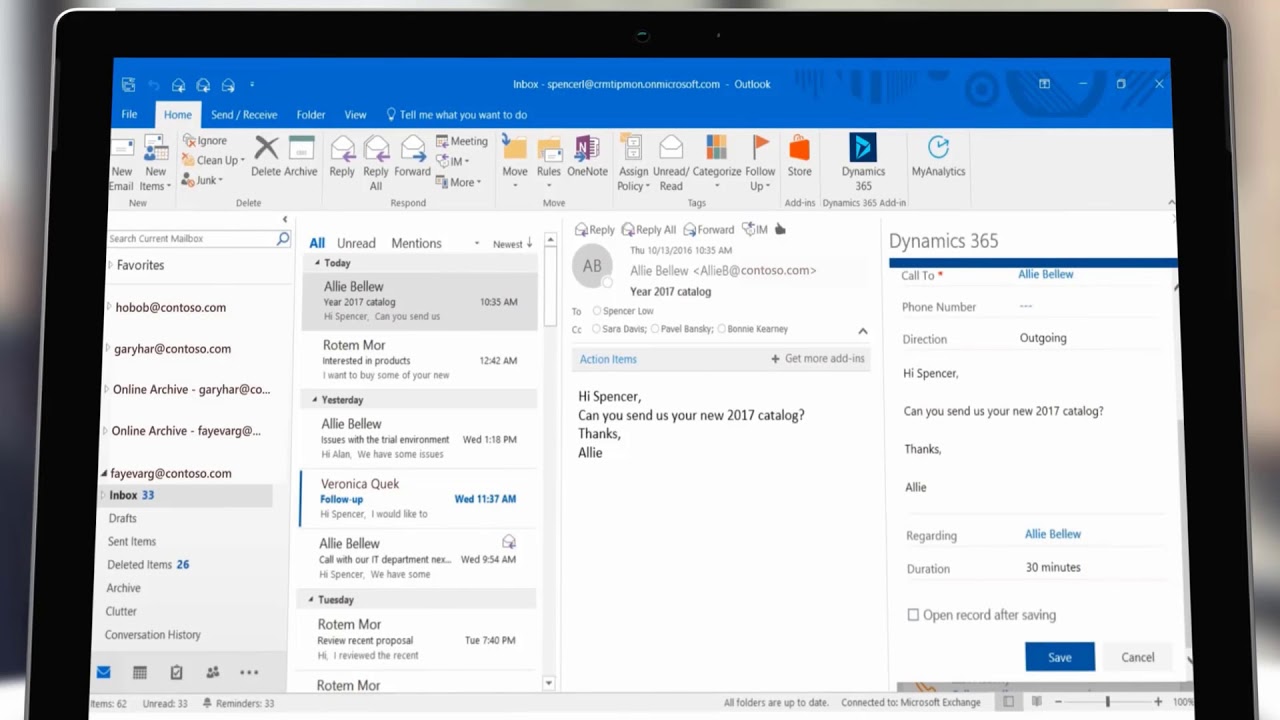Click the Ignore conversation button
Screen dimensions: 1280x720
(205, 141)
